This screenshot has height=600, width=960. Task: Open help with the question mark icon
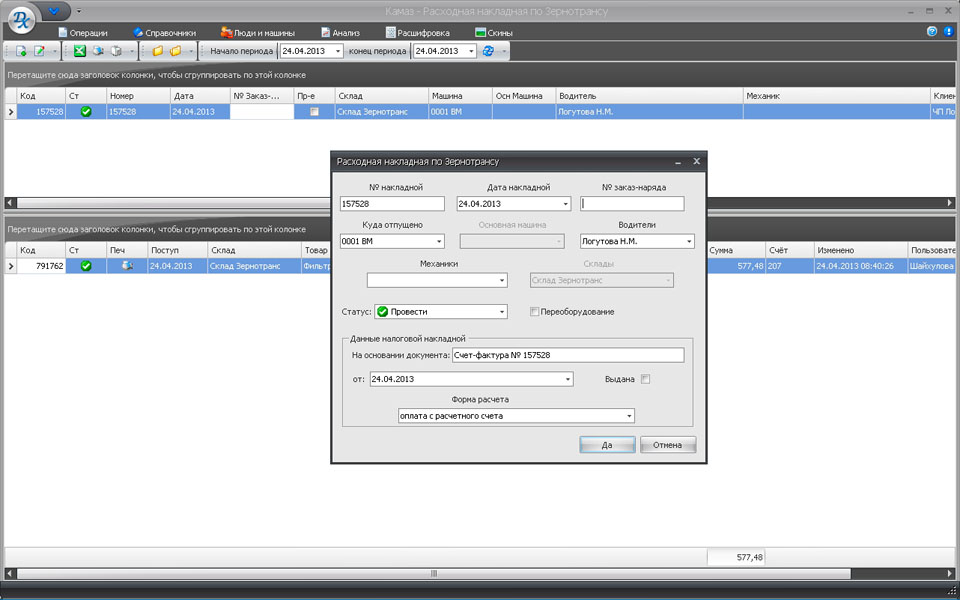932,32
